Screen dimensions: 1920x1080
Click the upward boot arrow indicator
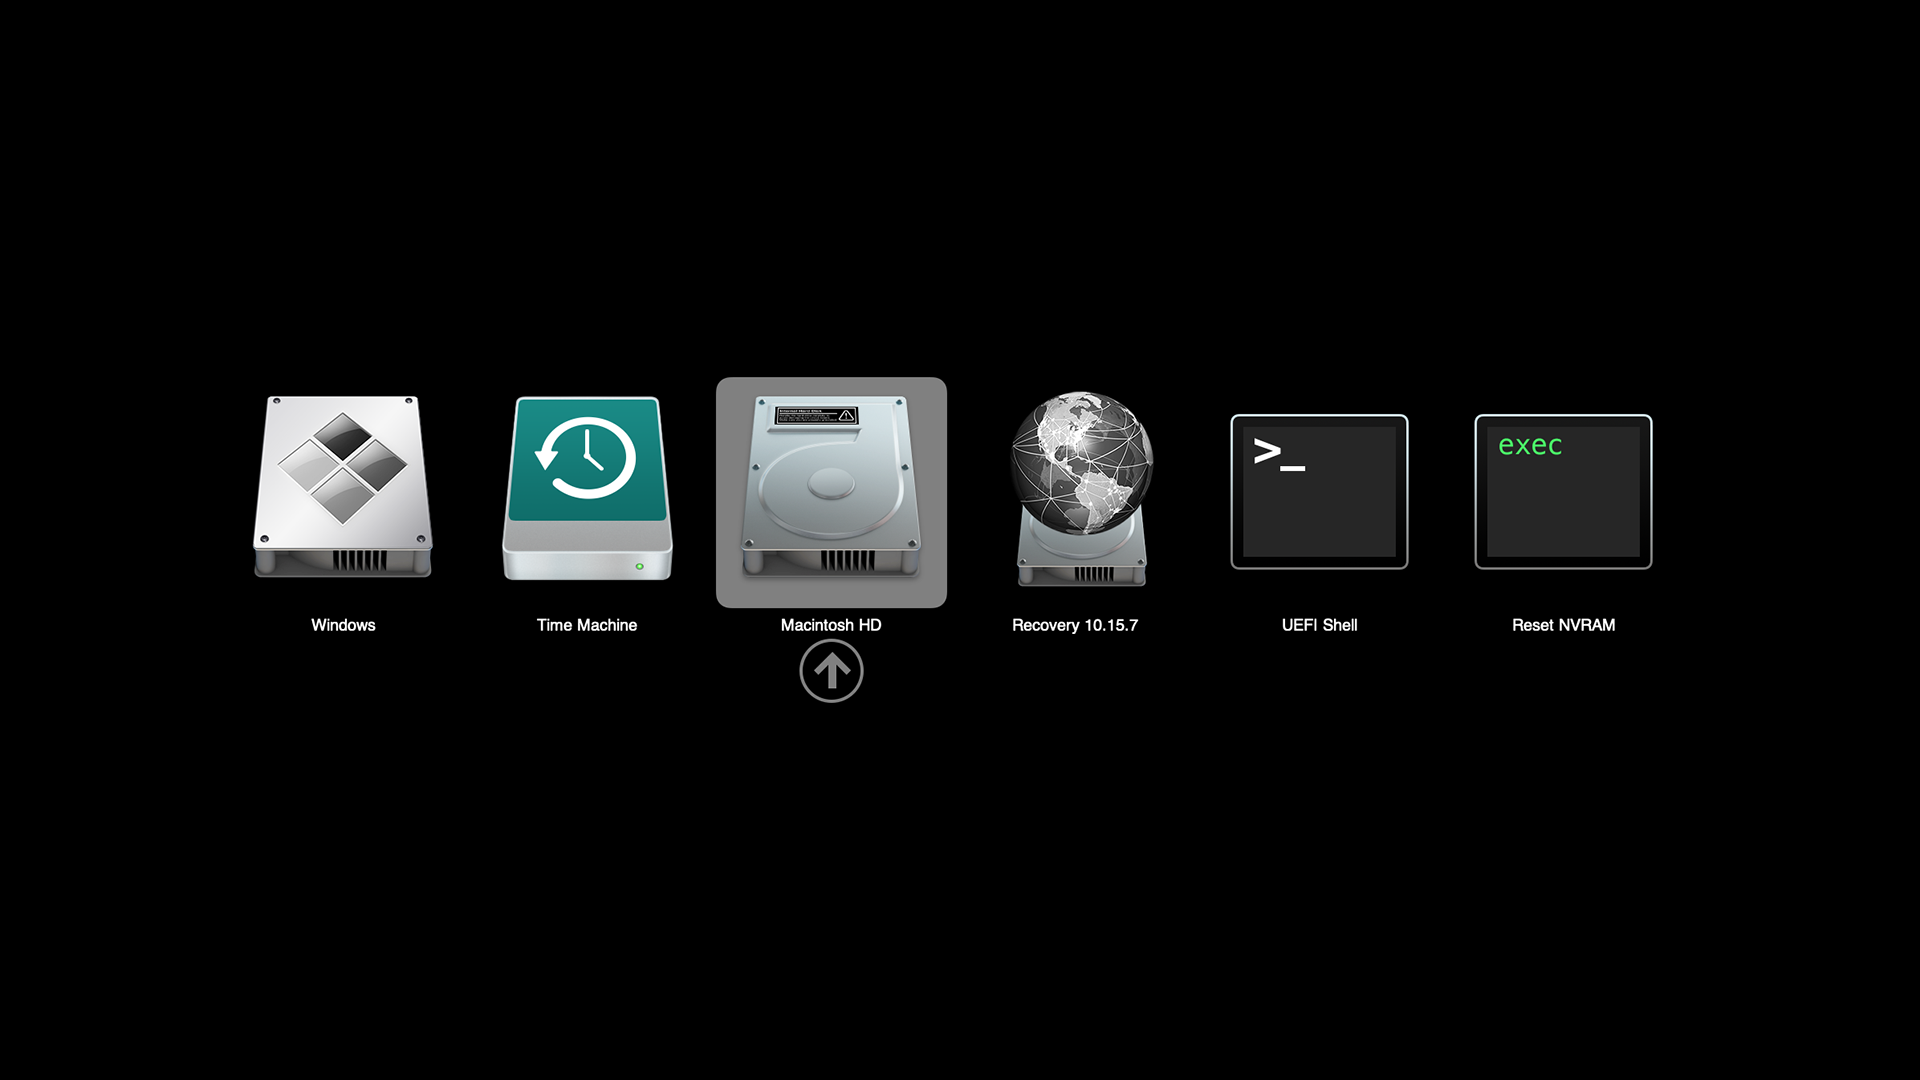click(831, 671)
